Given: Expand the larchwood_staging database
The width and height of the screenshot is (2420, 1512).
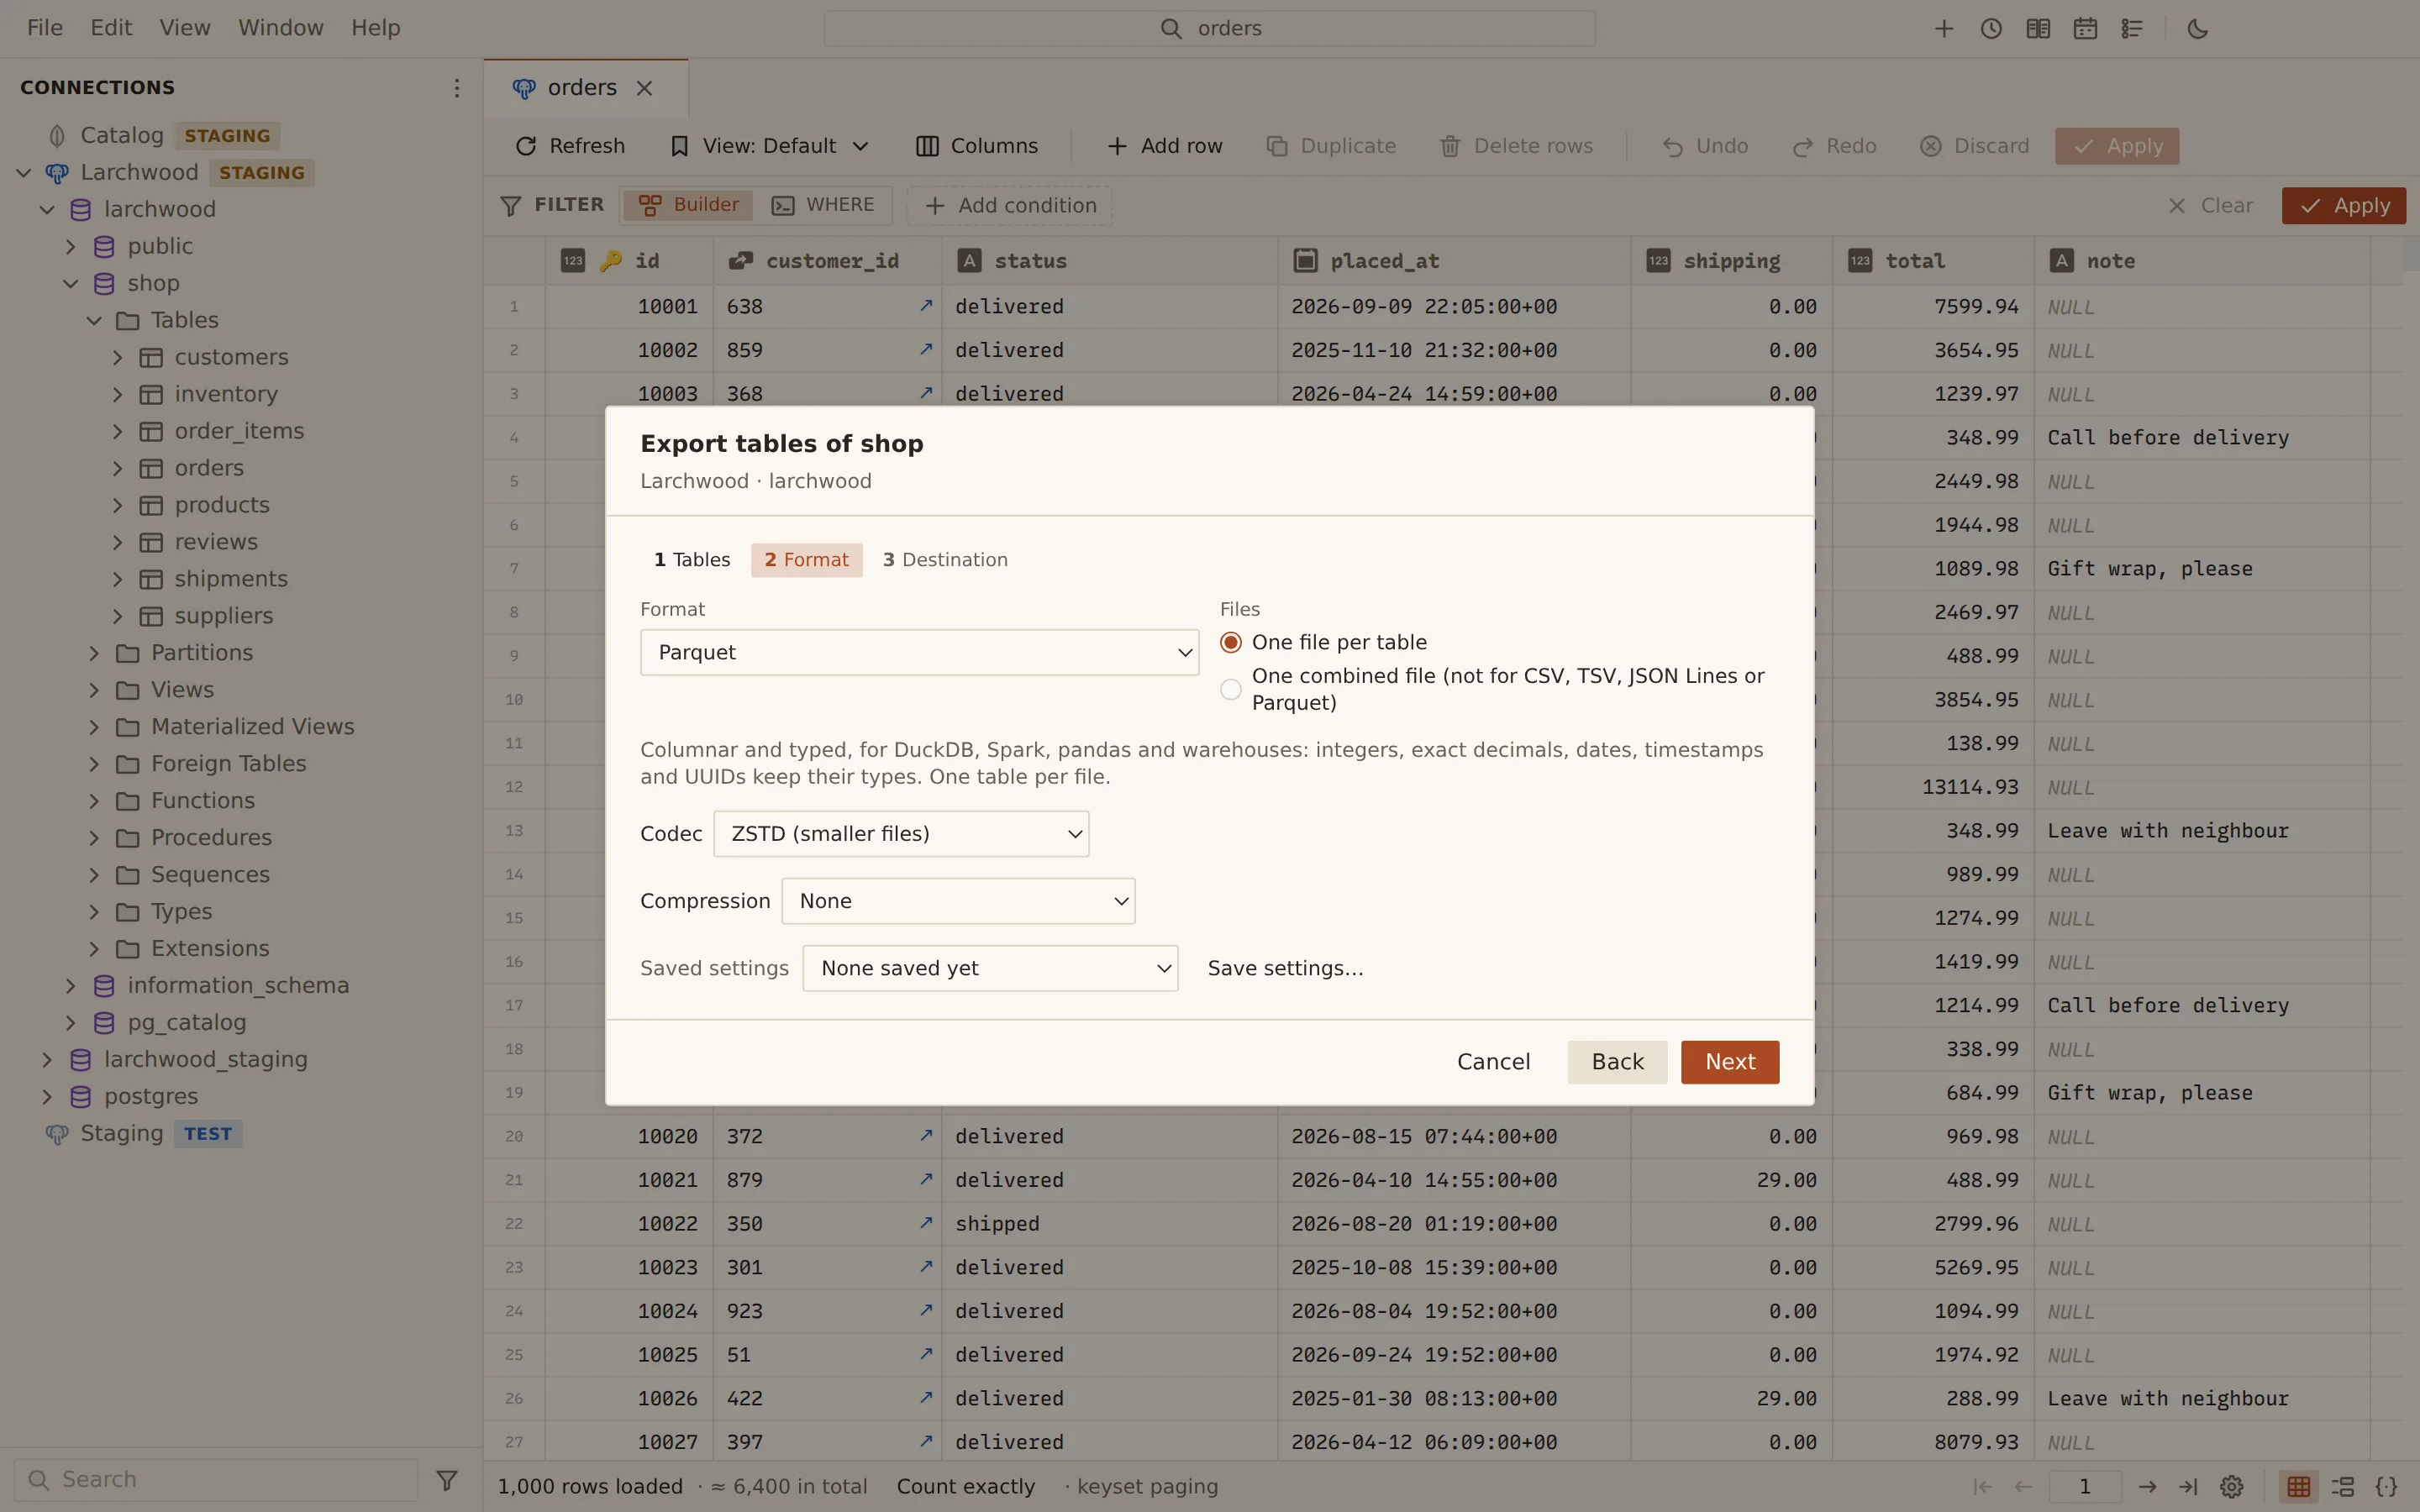Looking at the screenshot, I should tap(47, 1059).
